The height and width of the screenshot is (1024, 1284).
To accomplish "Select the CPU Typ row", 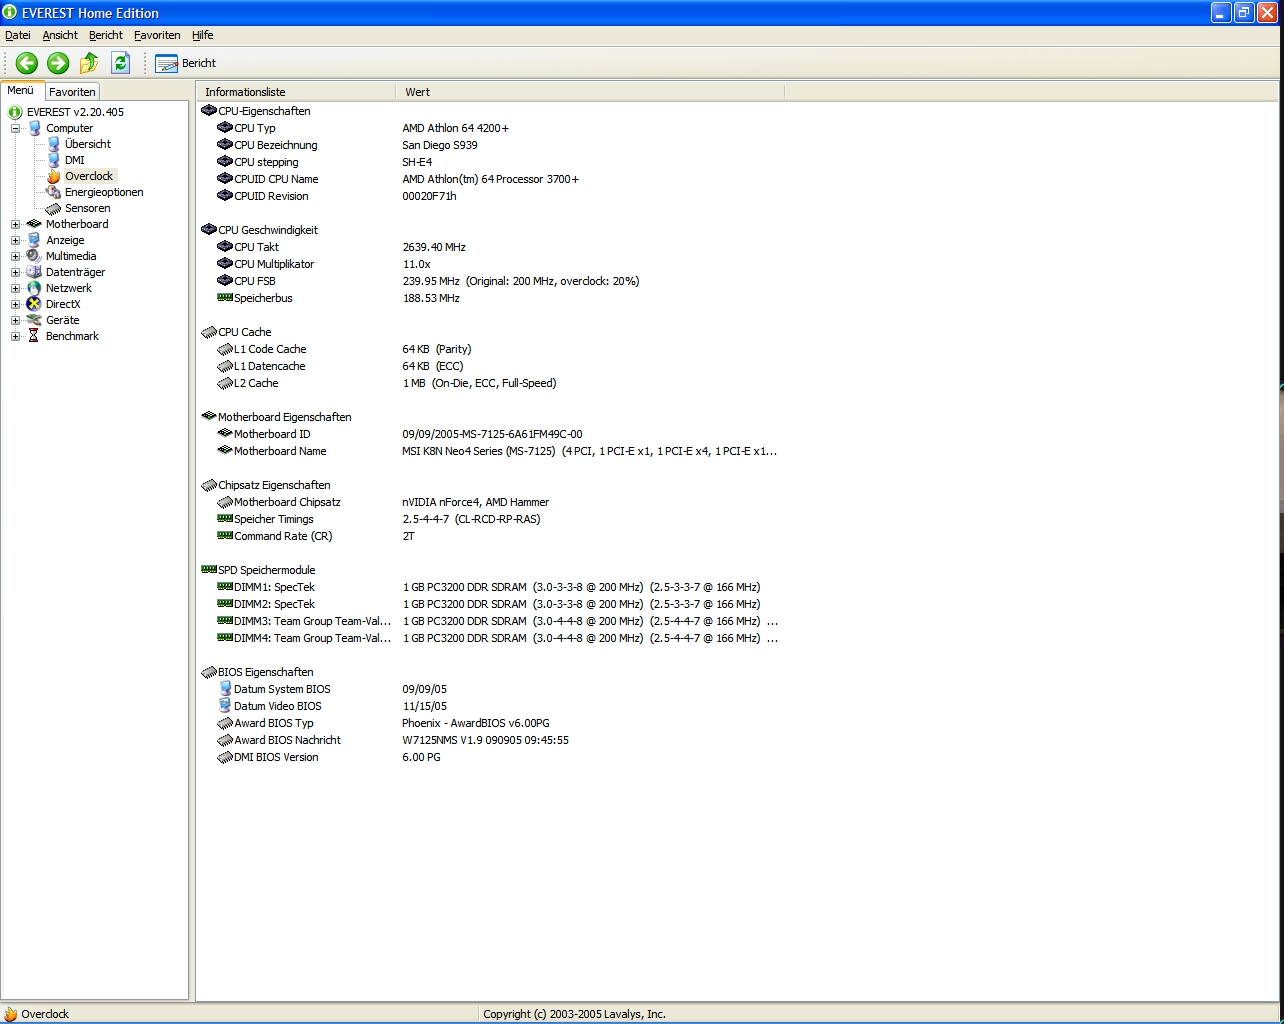I will coord(490,128).
